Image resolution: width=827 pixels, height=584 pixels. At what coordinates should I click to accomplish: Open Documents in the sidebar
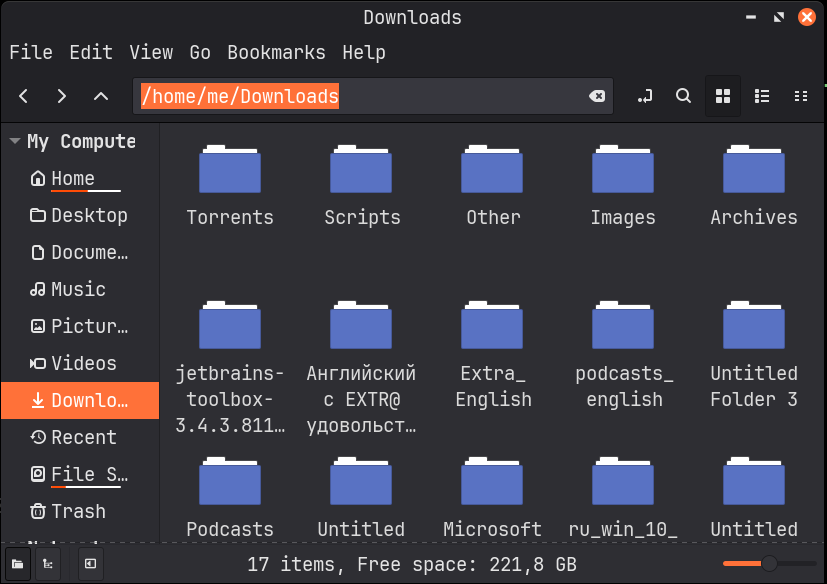point(80,252)
